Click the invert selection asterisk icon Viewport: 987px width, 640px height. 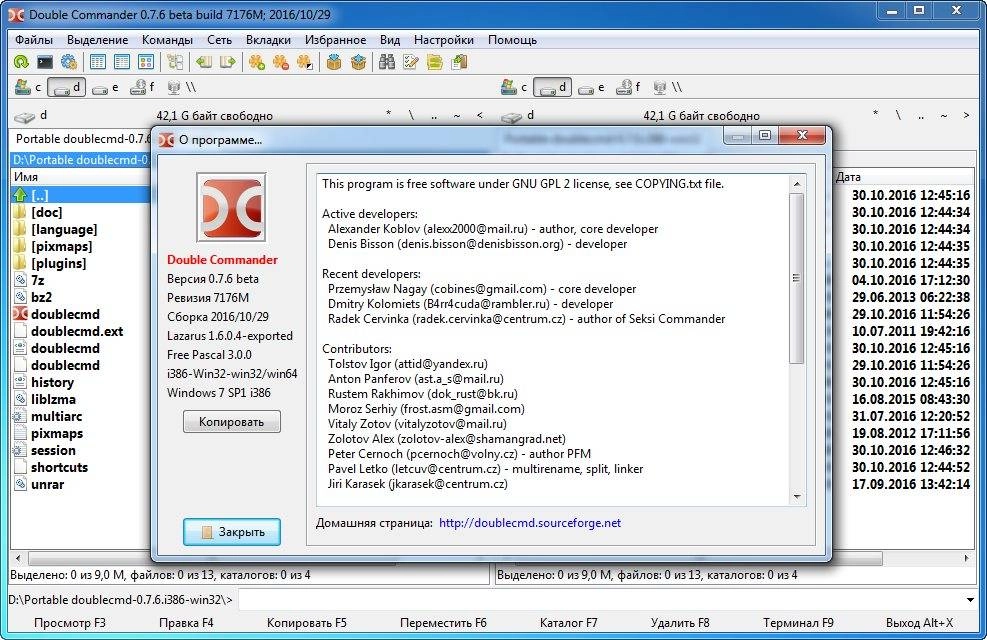pos(305,62)
